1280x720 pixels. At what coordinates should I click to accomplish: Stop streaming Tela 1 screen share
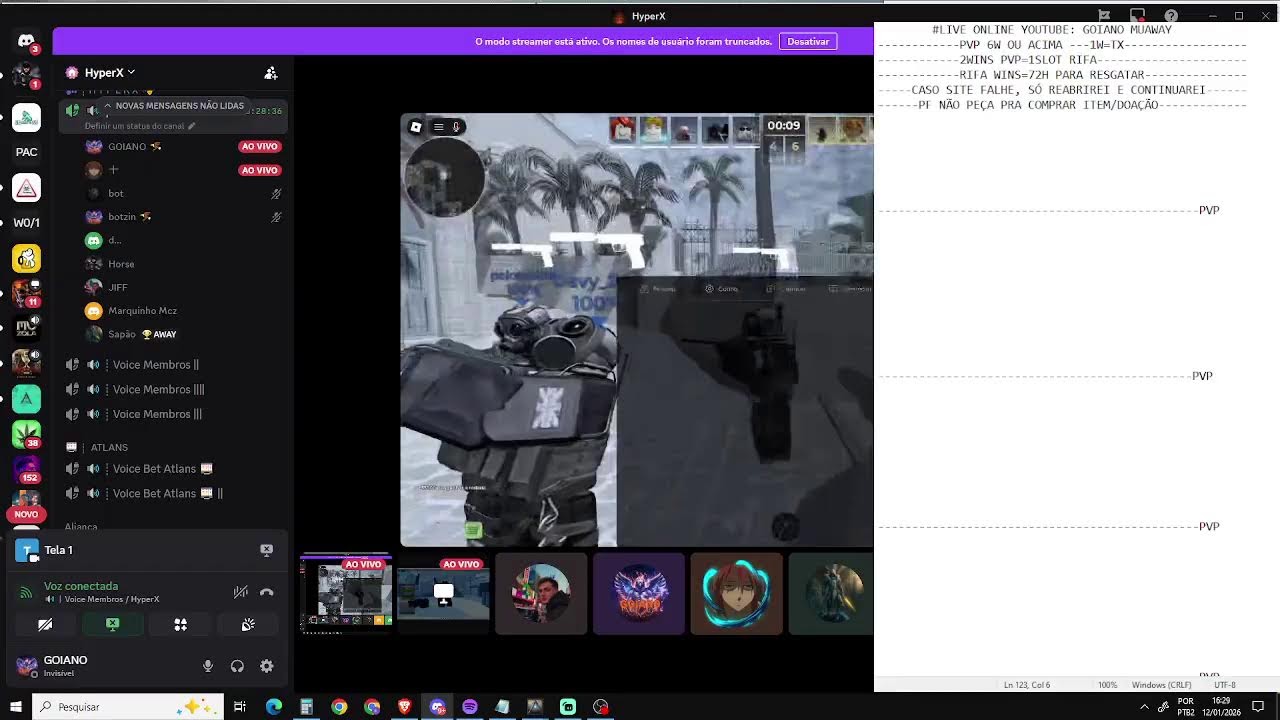pos(266,550)
